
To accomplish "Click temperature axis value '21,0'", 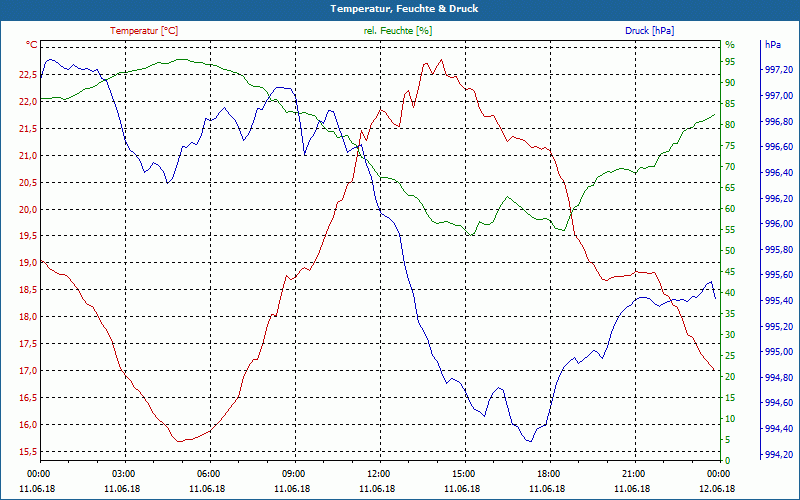I will (28, 156).
